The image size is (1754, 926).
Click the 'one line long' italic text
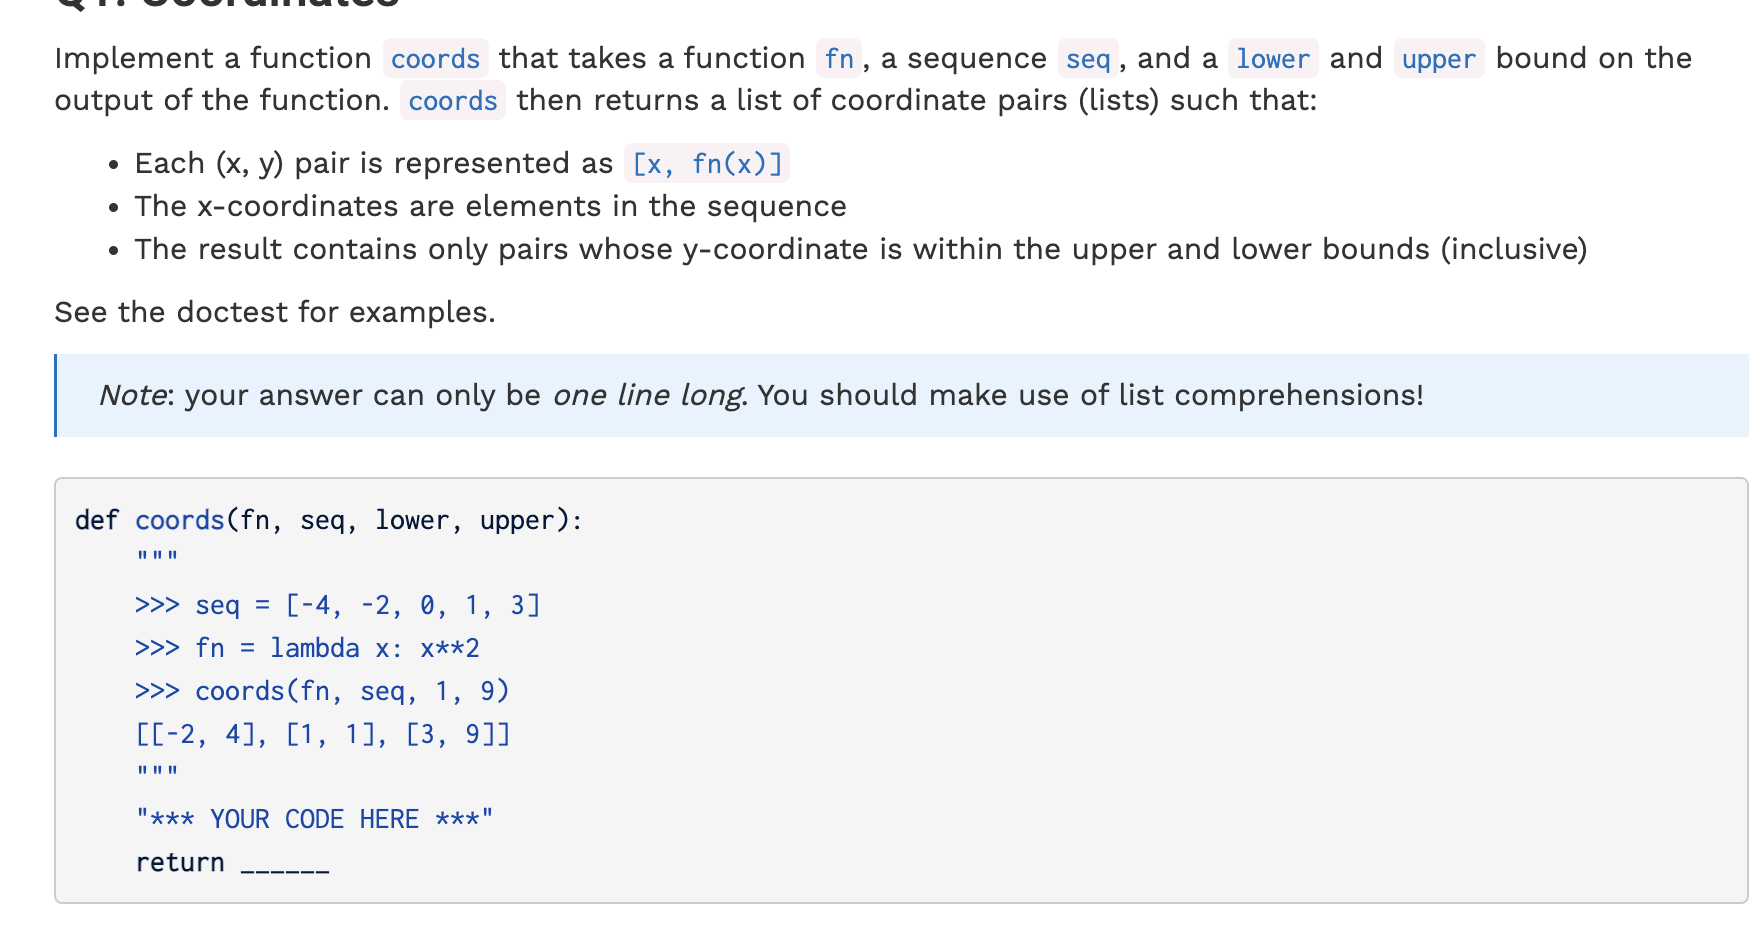click(x=647, y=396)
